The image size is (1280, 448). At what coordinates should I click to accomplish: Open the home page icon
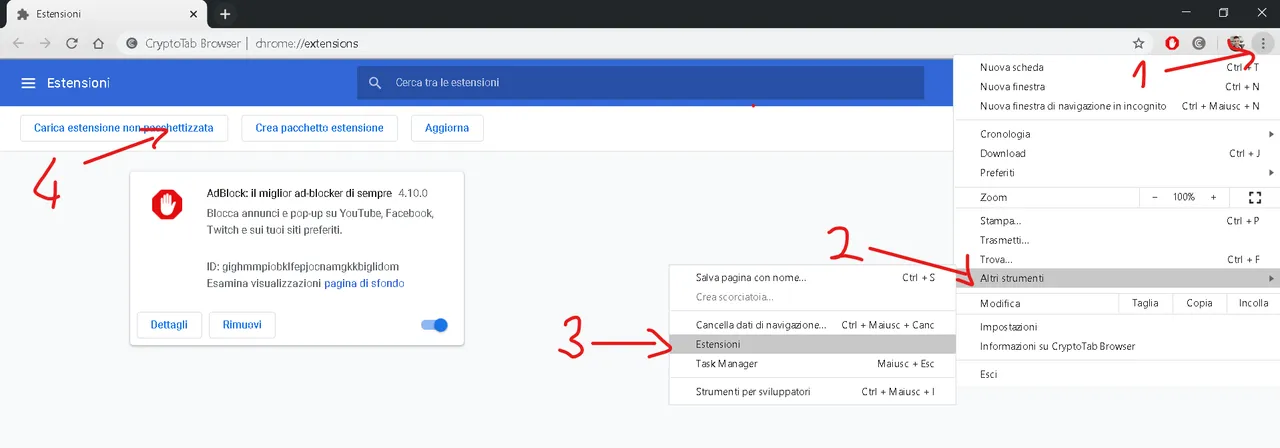(x=98, y=43)
